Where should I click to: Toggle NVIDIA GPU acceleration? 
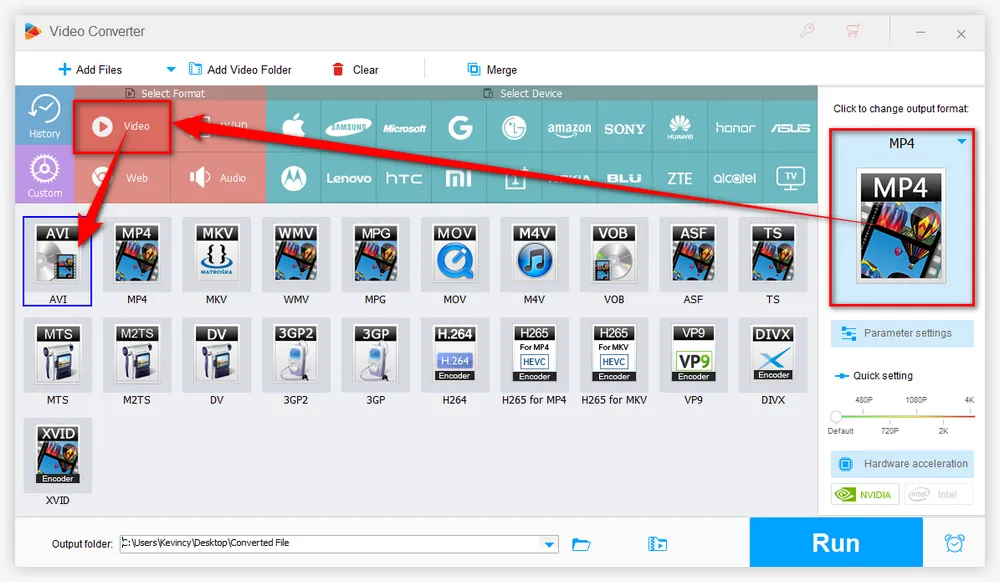coord(866,494)
